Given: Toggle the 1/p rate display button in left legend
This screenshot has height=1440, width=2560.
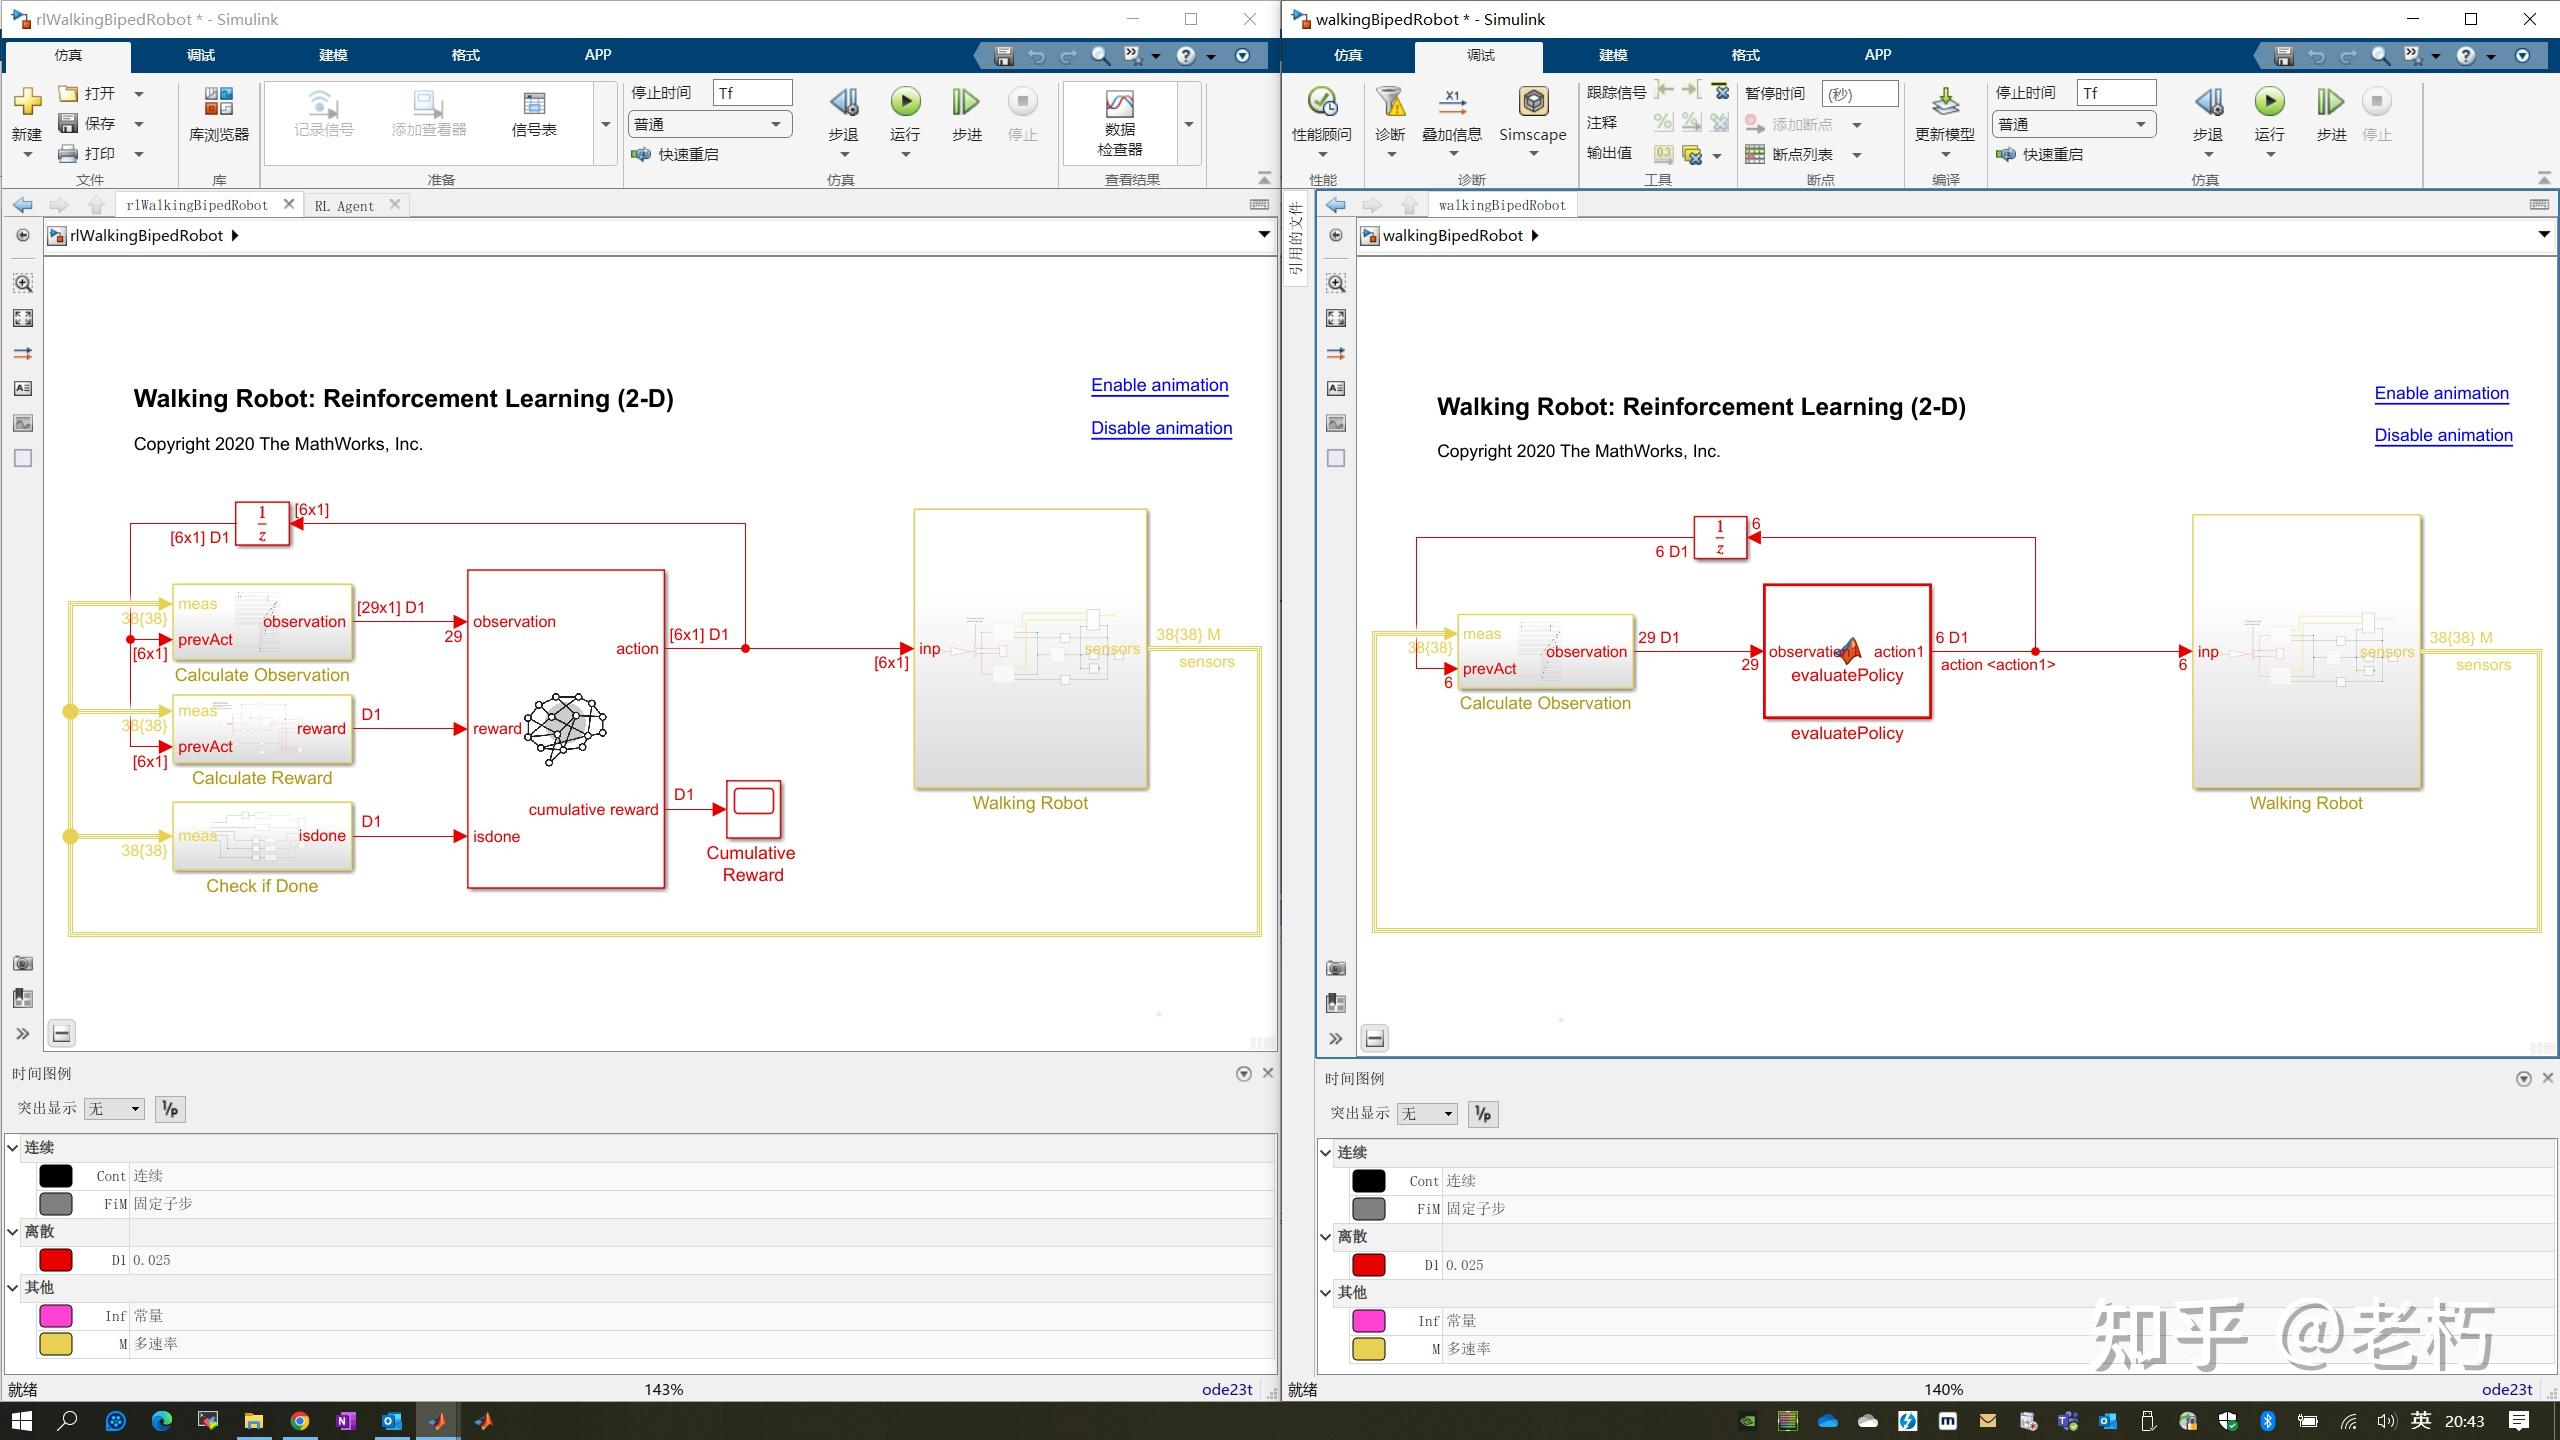Looking at the screenshot, I should pyautogui.click(x=170, y=1108).
